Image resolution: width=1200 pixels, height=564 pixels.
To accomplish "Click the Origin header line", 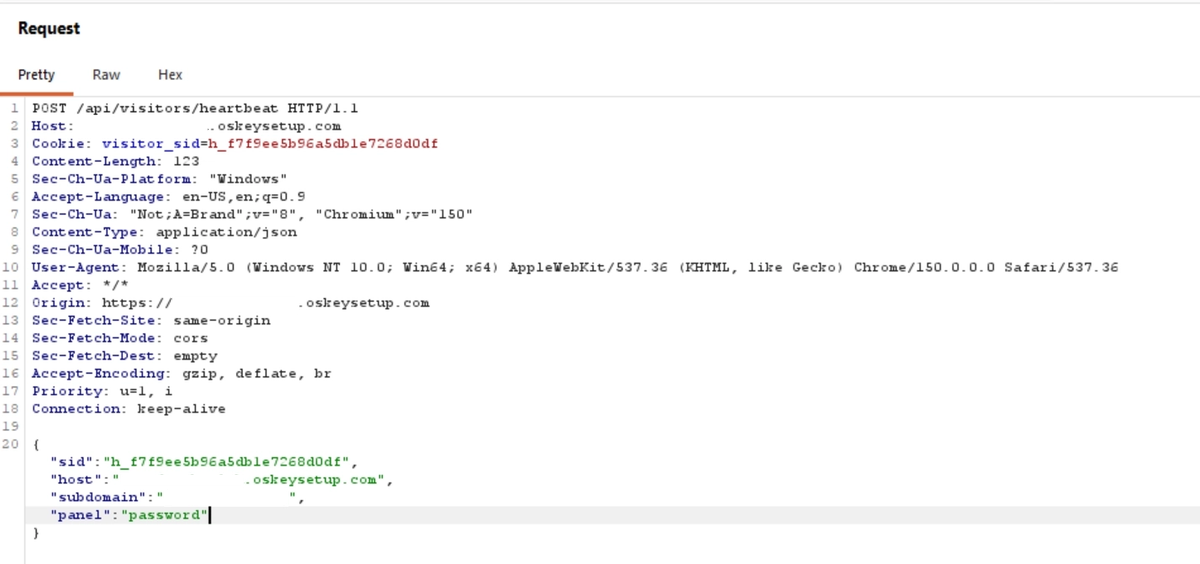I will coord(230,303).
